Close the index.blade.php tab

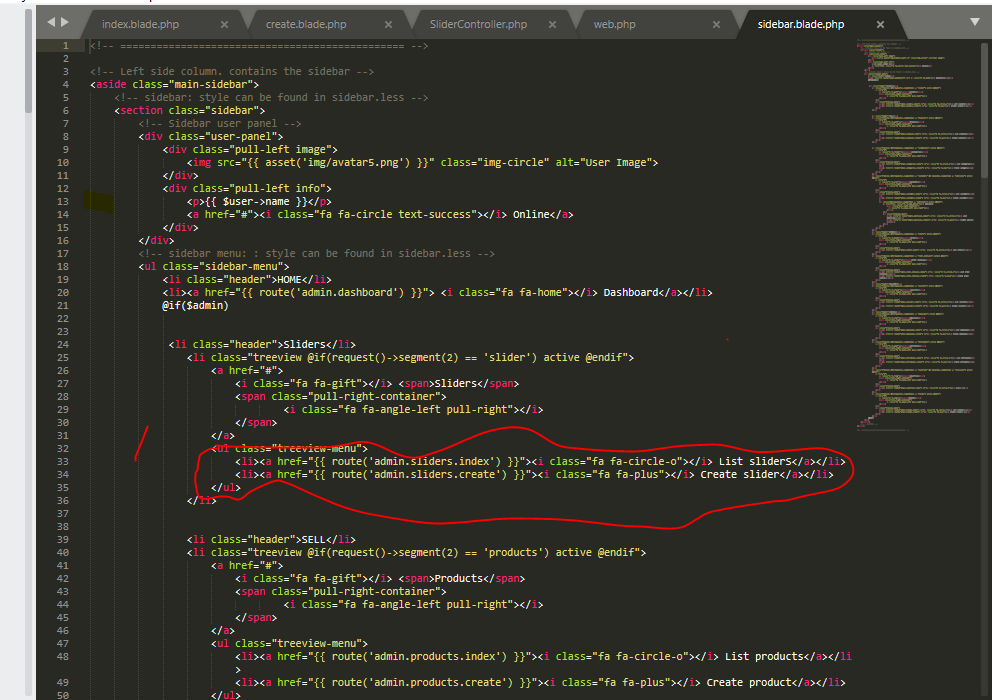224,23
